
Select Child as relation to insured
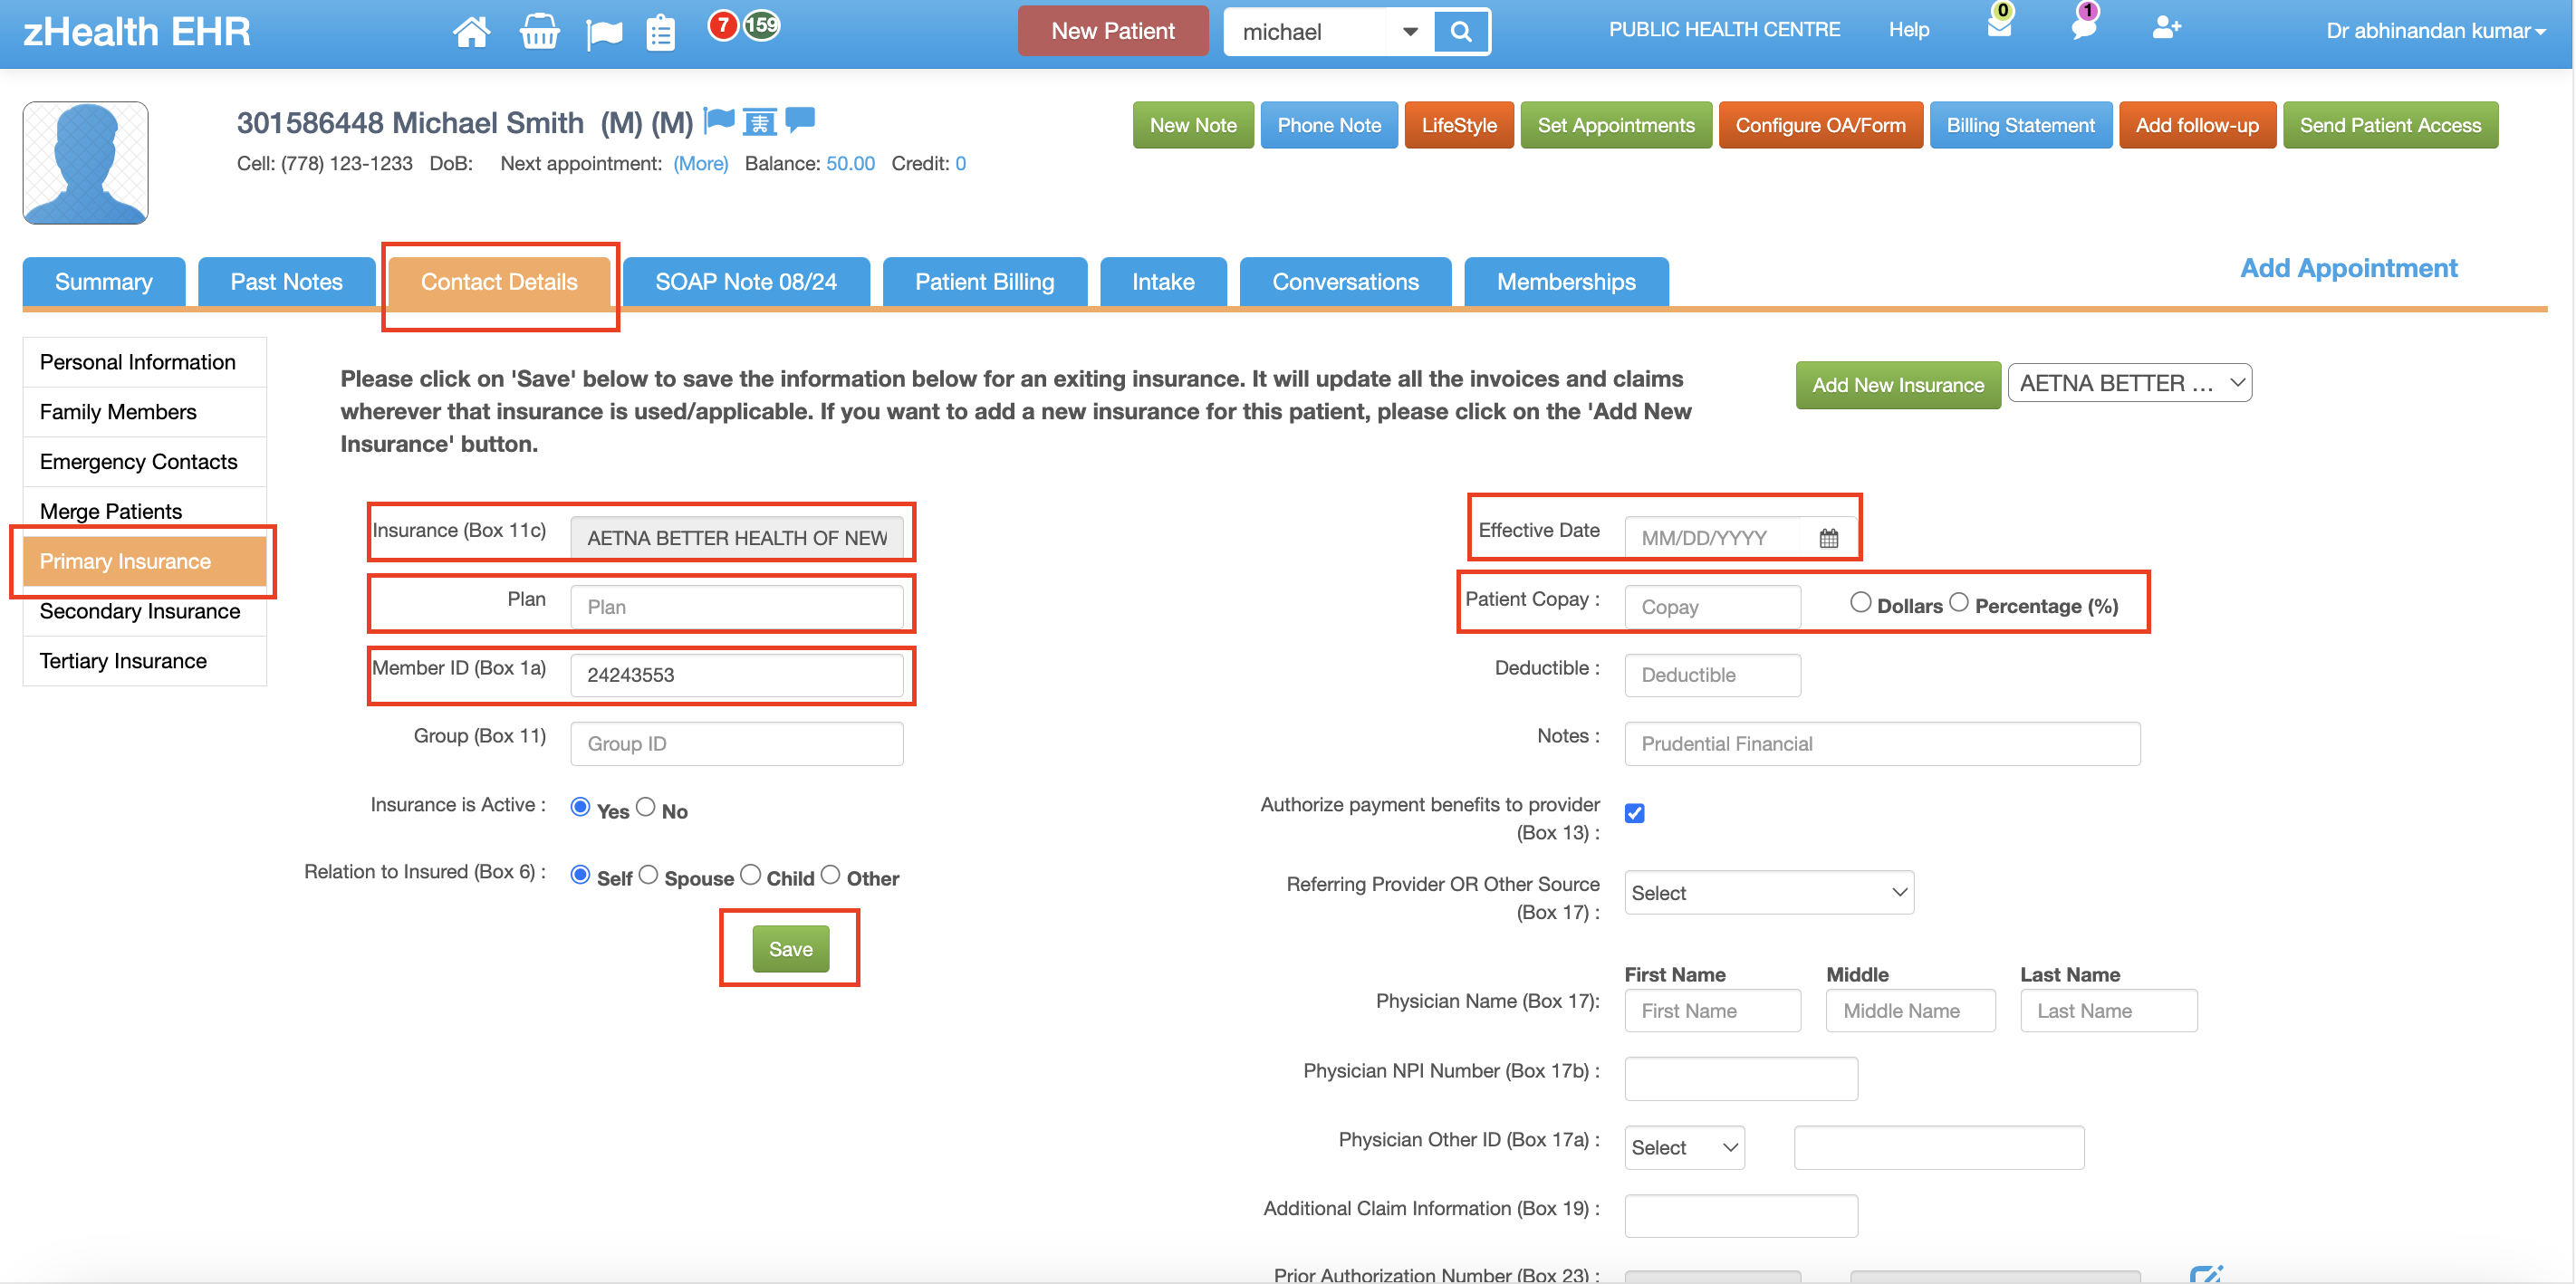pos(751,875)
